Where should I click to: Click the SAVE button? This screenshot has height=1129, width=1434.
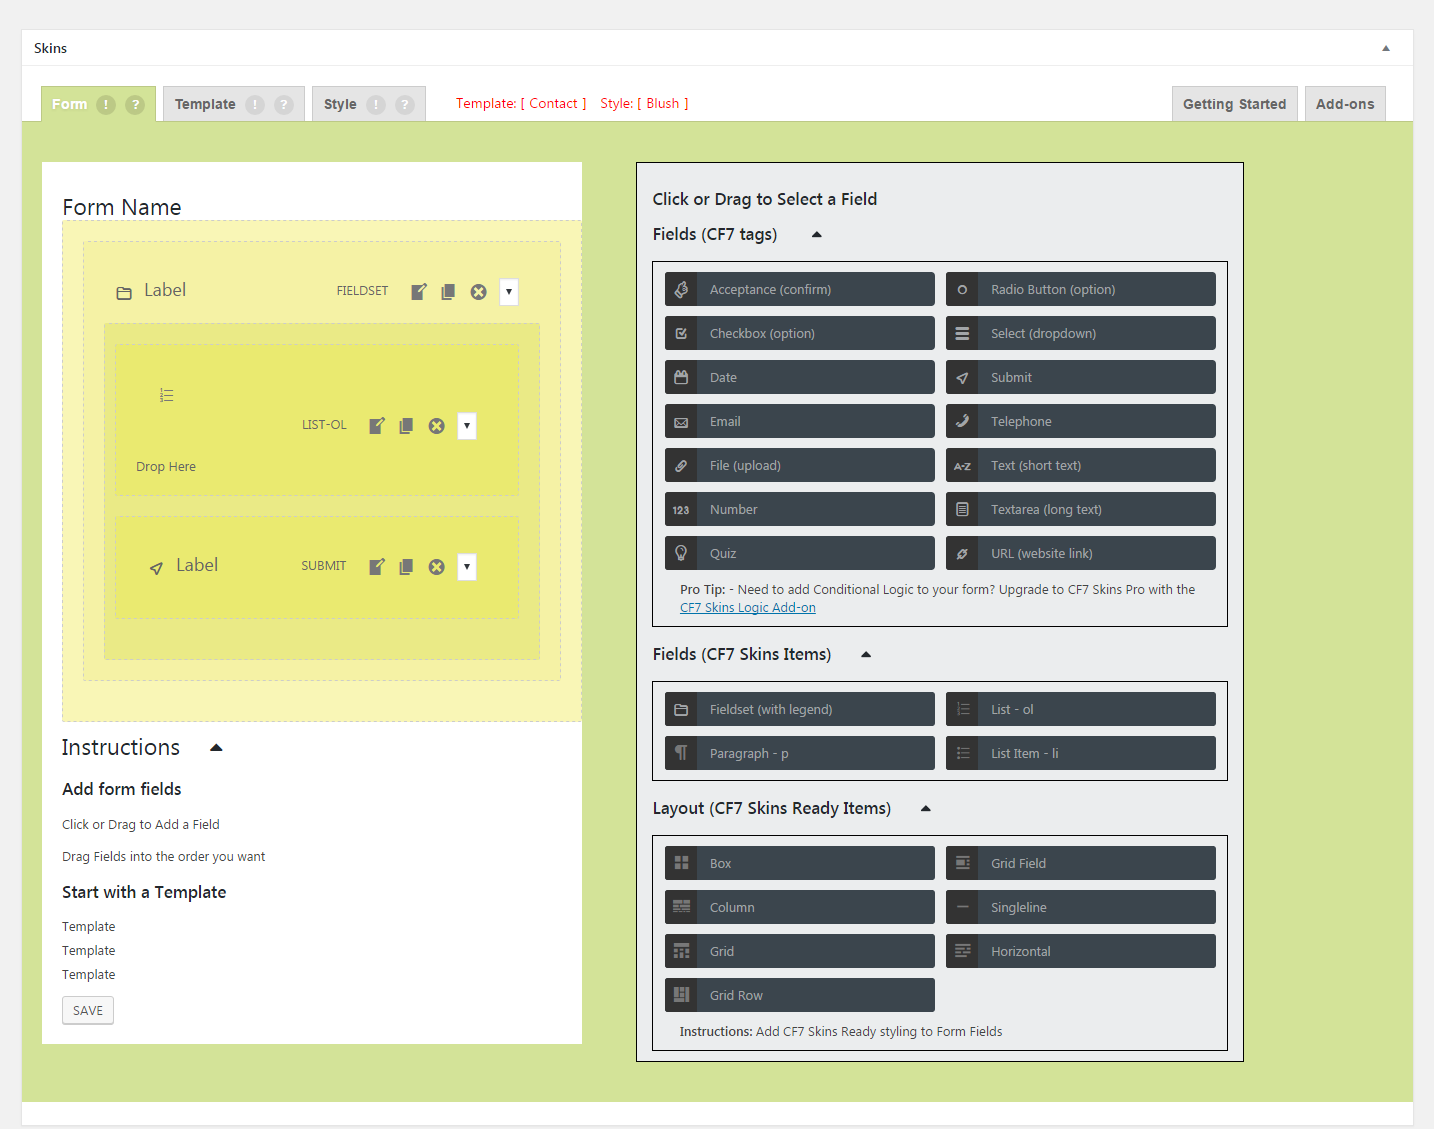click(x=88, y=1011)
